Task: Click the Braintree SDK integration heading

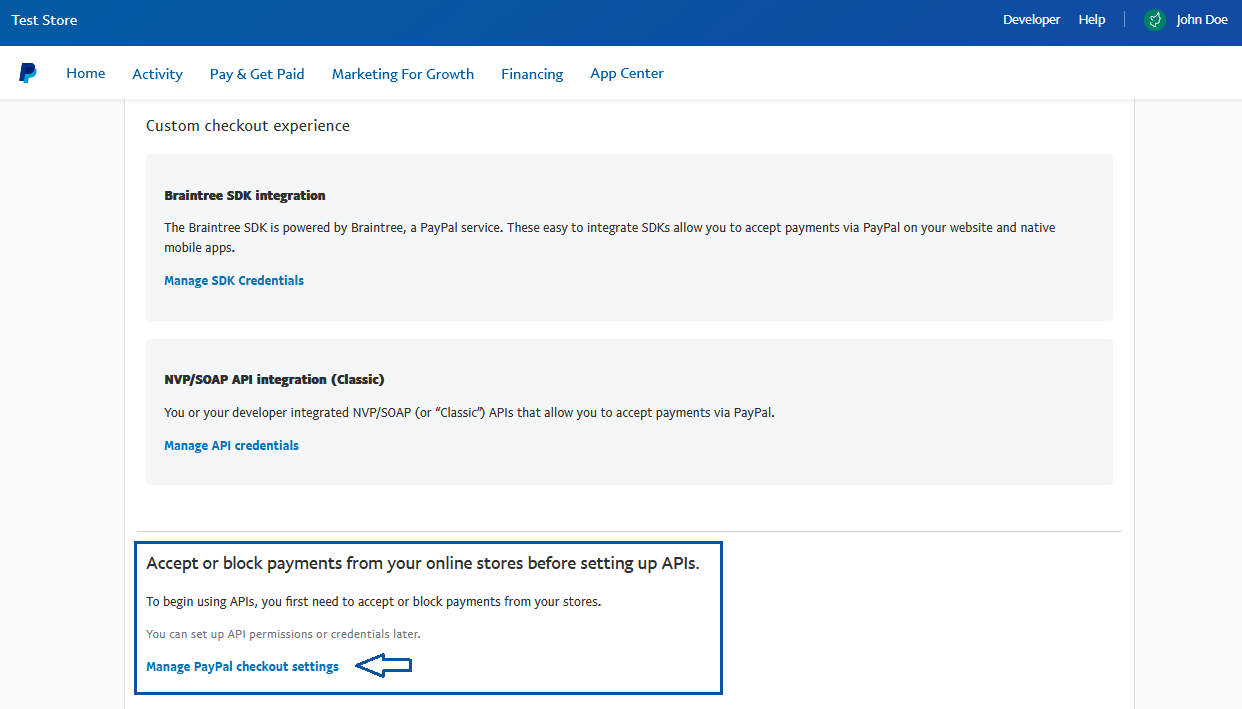Action: tap(245, 195)
